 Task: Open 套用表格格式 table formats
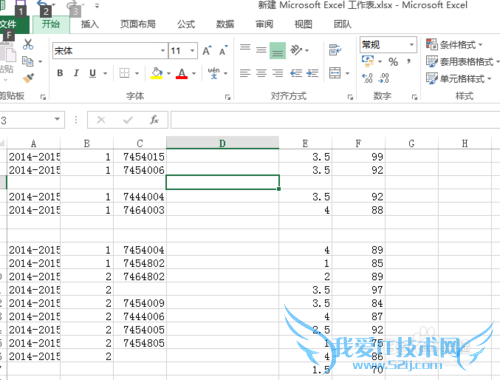click(463, 61)
